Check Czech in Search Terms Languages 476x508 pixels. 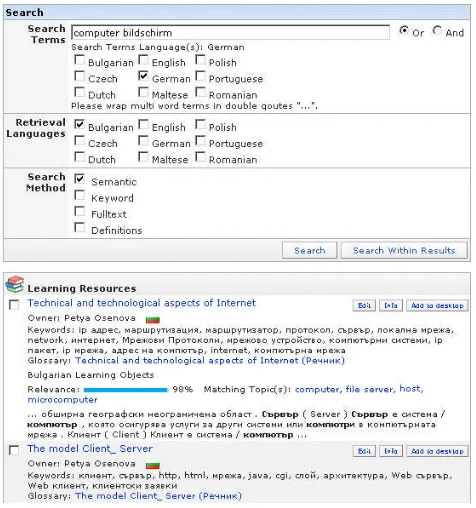pos(79,76)
